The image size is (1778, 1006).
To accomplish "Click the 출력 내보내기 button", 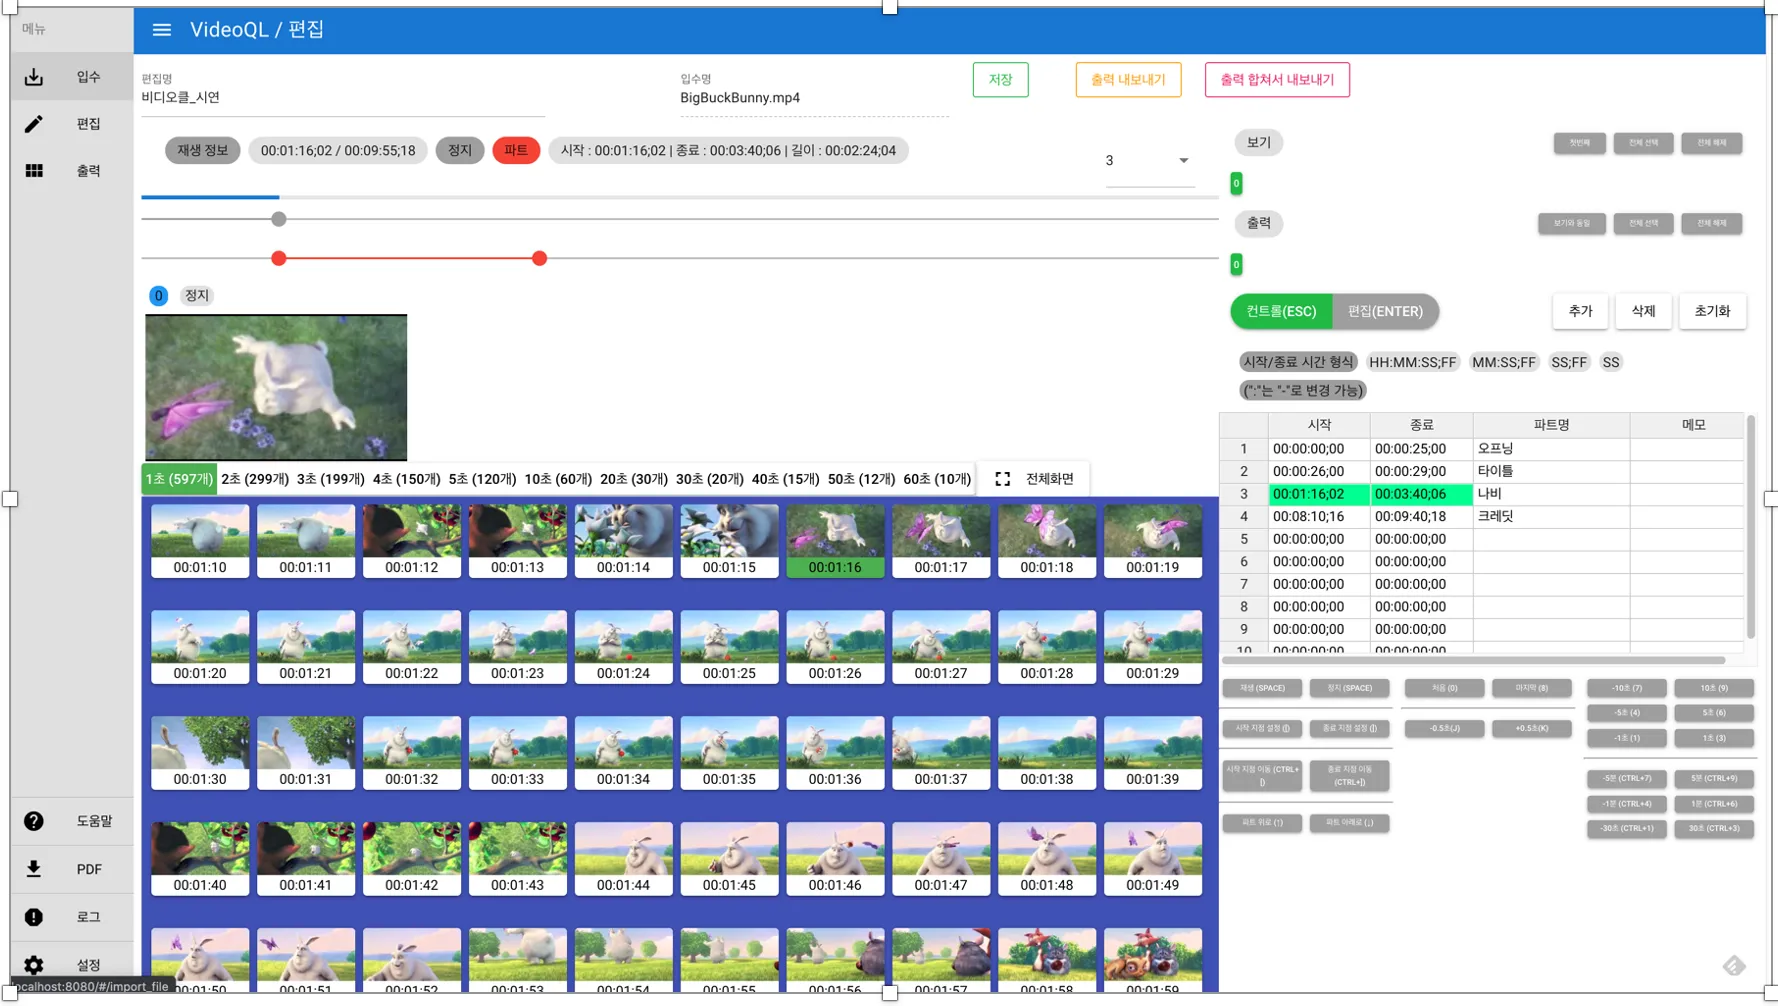I will pyautogui.click(x=1128, y=80).
